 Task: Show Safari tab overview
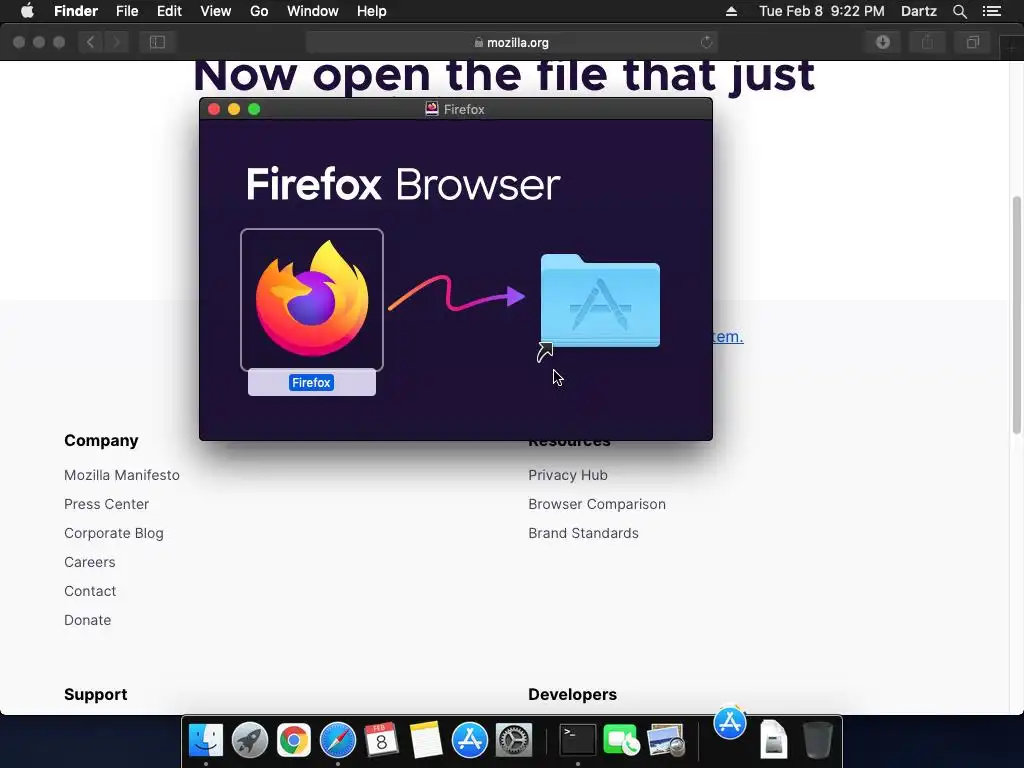tap(972, 42)
